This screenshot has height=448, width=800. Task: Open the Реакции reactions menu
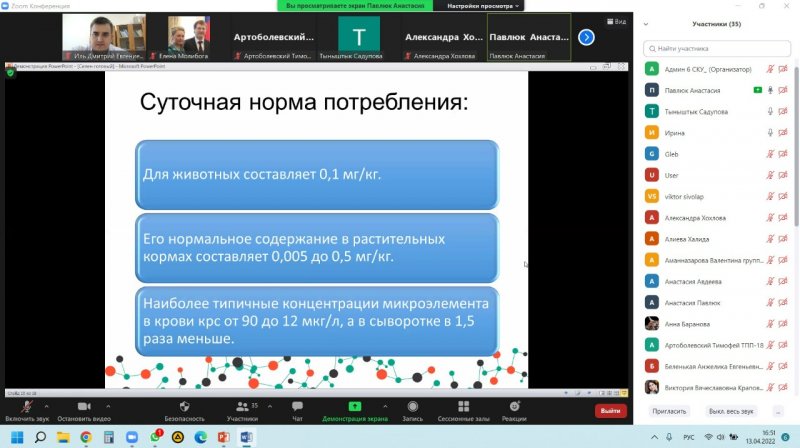[516, 406]
